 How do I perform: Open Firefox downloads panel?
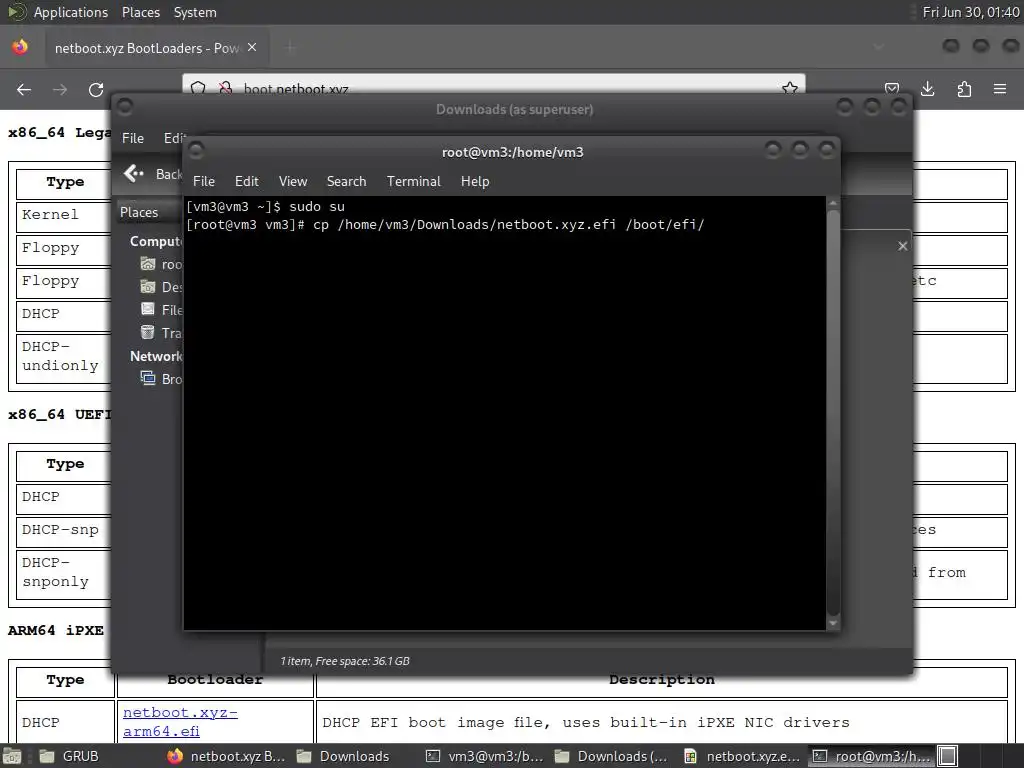point(927,89)
